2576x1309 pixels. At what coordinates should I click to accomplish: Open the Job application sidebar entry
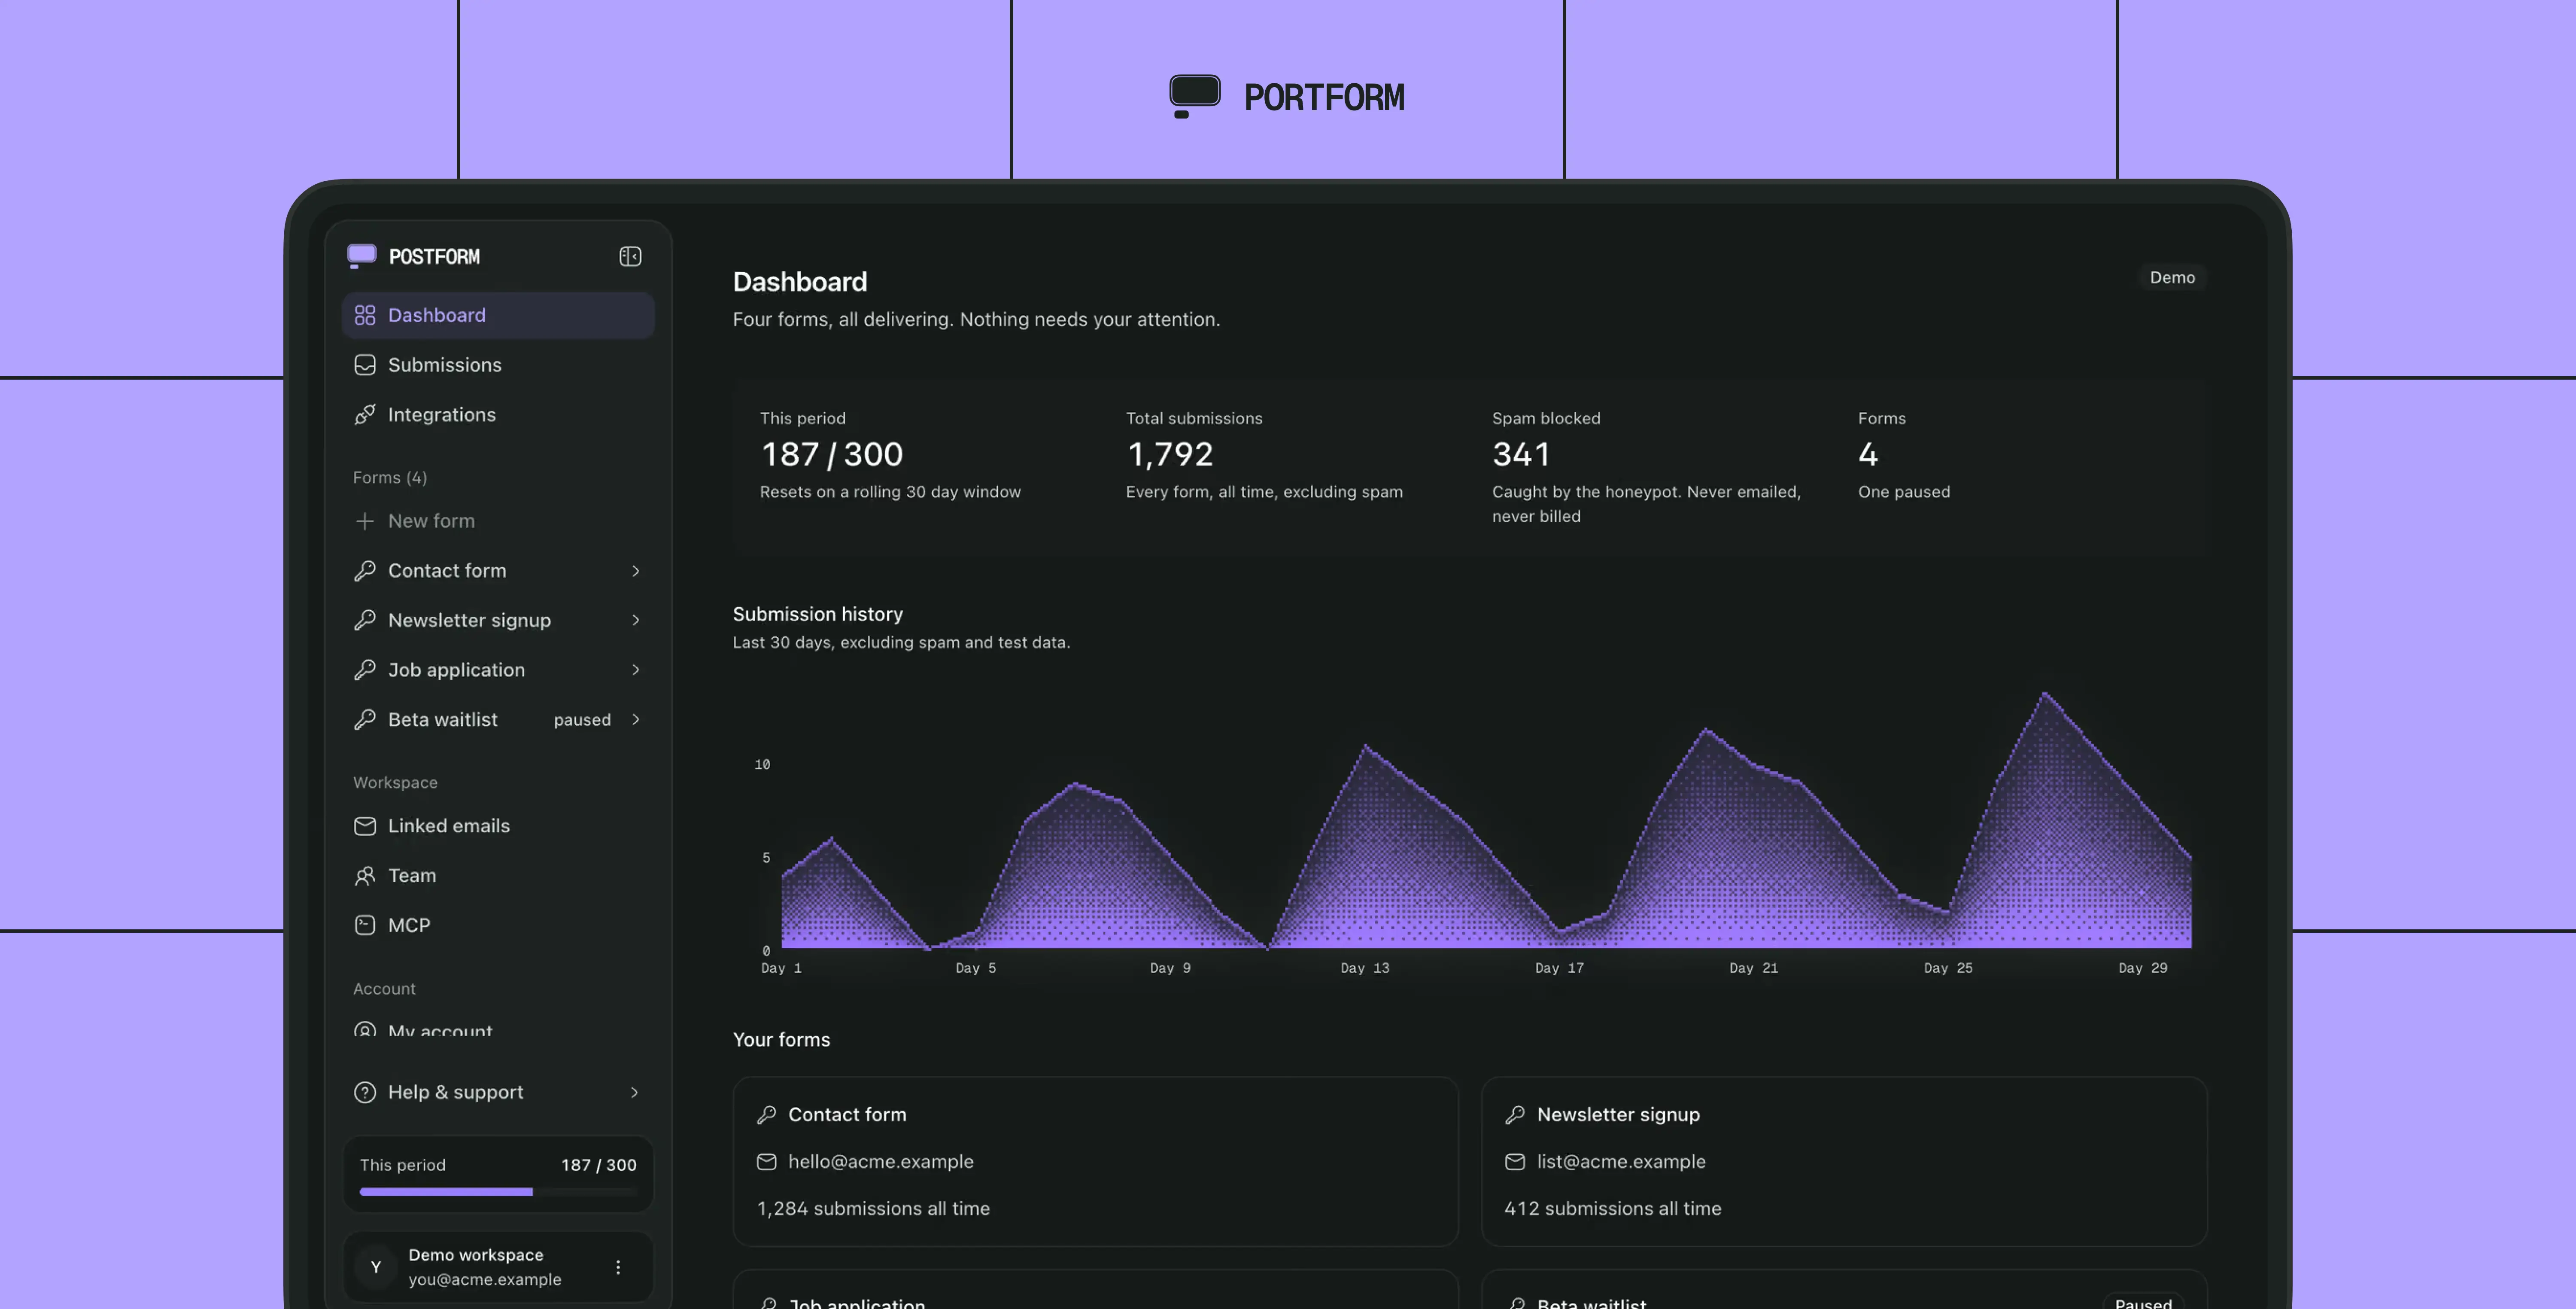498,670
